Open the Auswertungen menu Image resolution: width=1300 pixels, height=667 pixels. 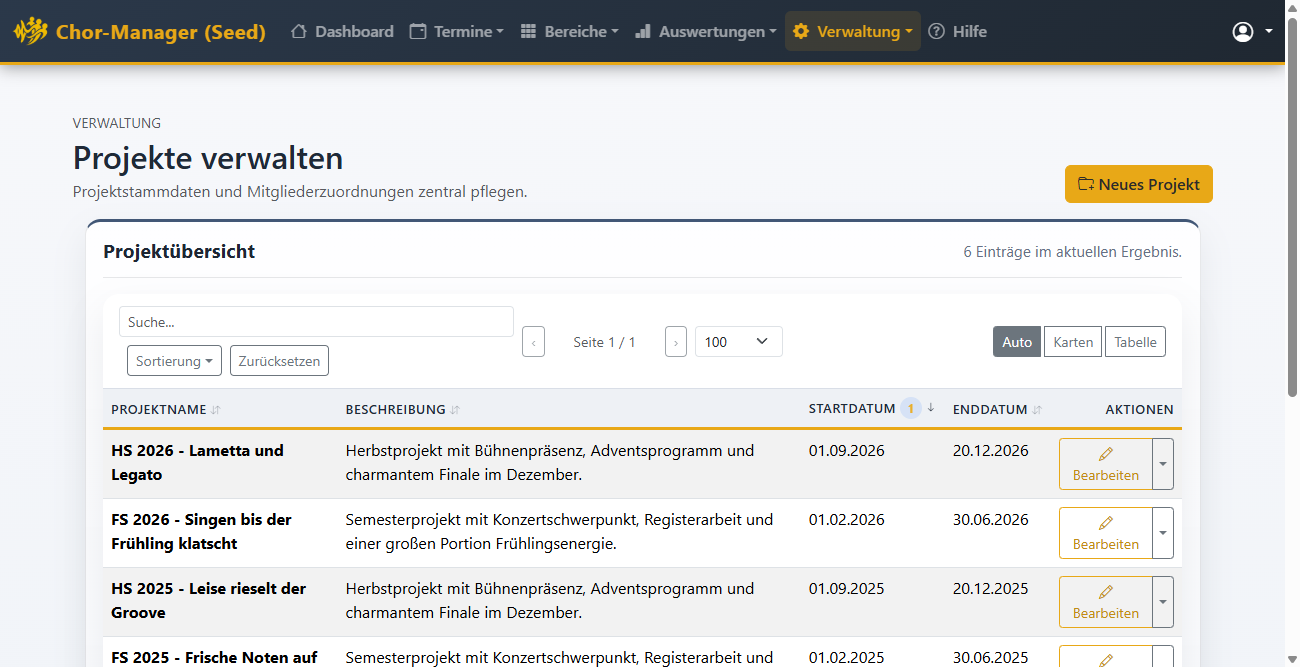click(706, 31)
